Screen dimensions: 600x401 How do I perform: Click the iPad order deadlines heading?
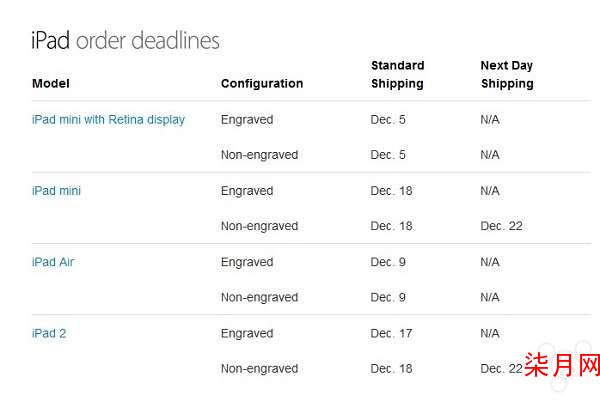coord(126,40)
